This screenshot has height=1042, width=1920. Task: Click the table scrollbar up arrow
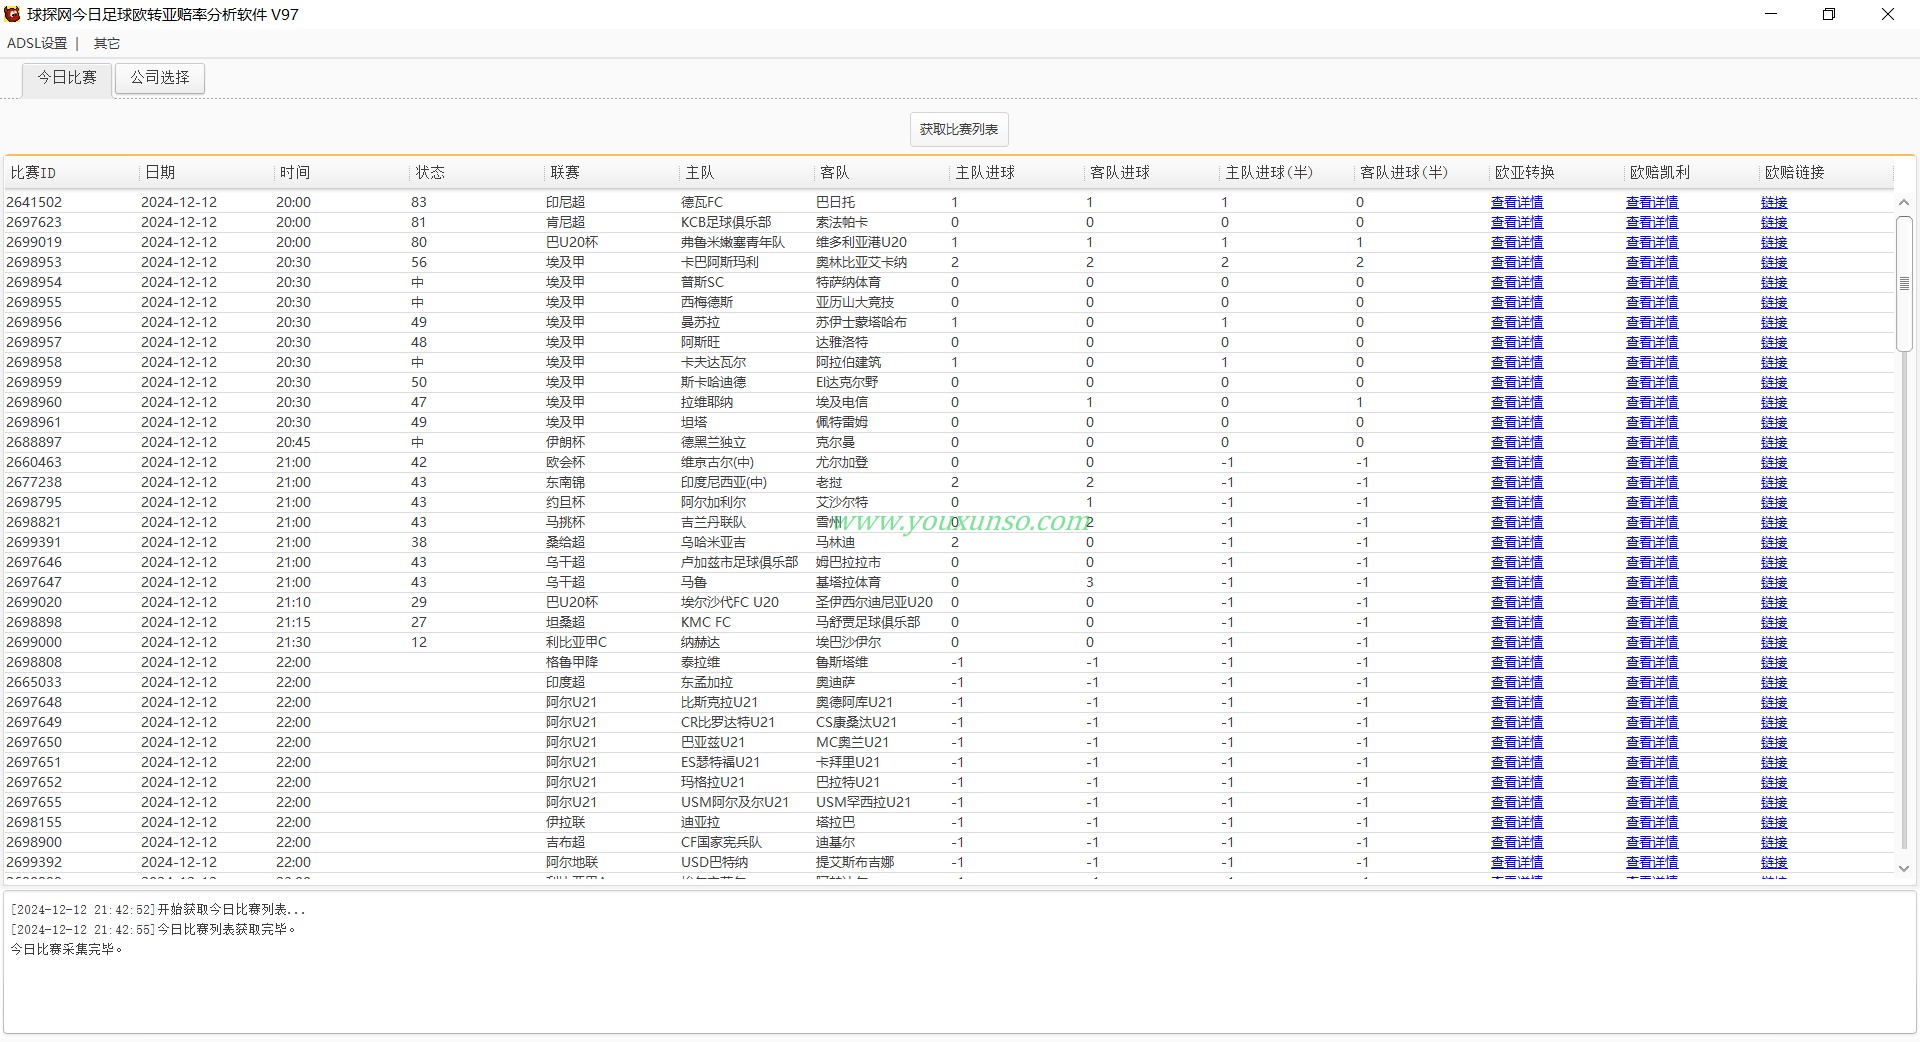[1904, 202]
